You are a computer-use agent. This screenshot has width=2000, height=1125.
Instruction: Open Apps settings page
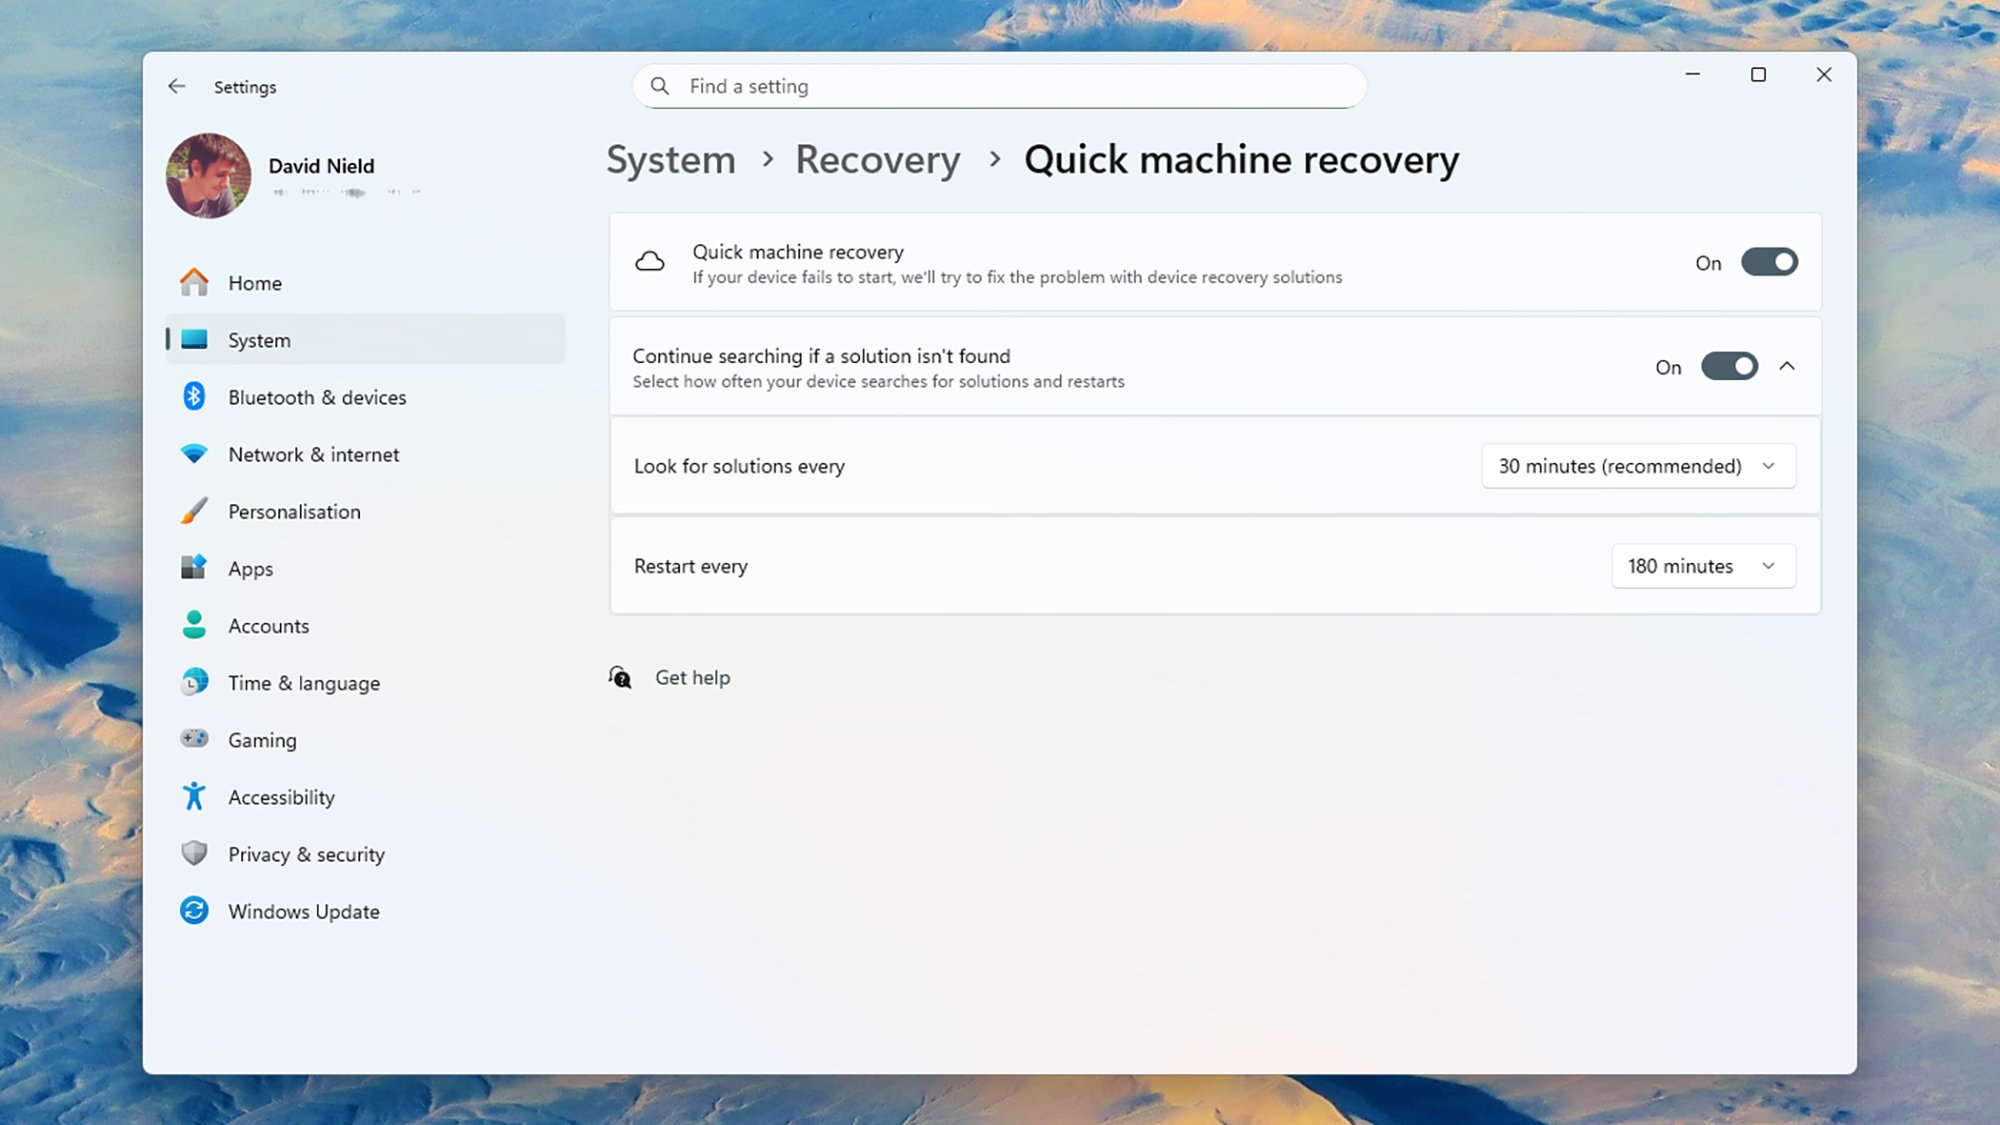366,568
